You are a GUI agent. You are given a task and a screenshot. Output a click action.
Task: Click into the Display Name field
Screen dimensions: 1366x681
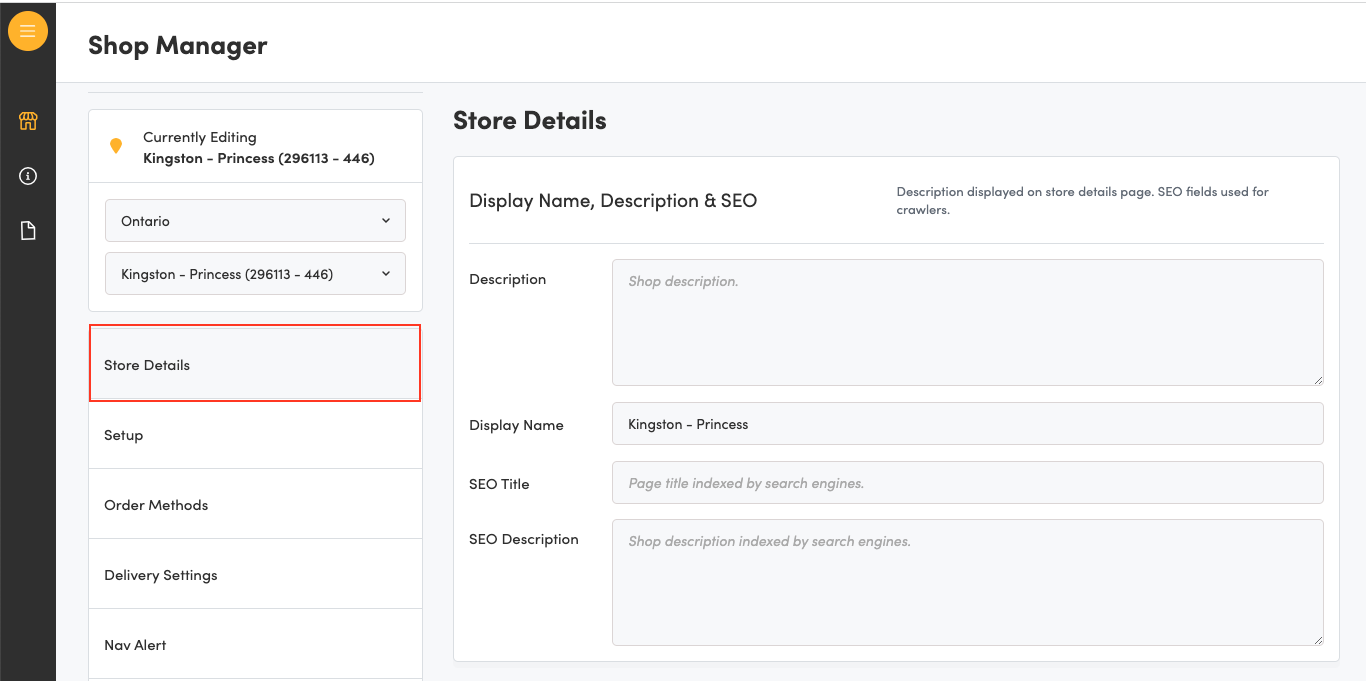(x=967, y=424)
